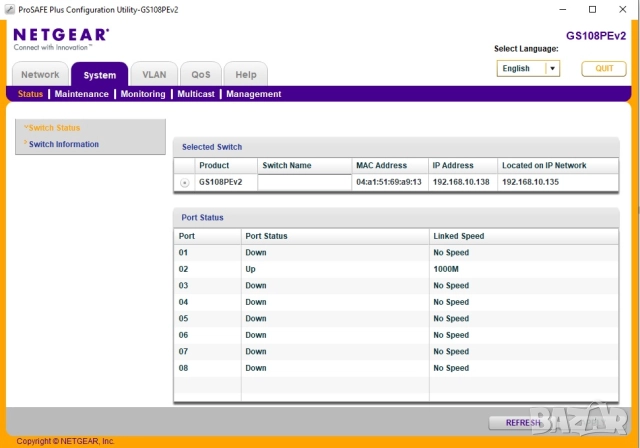This screenshot has height=448, width=640.
Task: Go to Multicast settings
Action: pos(196,94)
